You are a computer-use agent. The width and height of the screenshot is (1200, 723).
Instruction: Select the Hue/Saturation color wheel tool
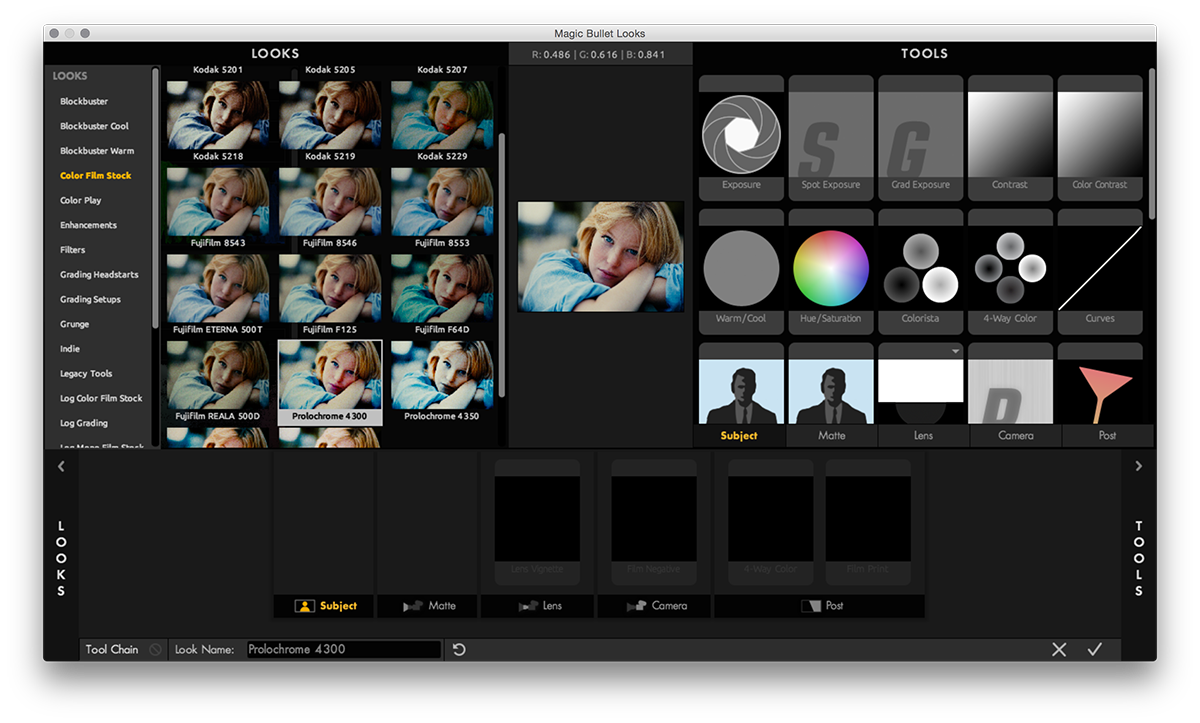coord(830,267)
